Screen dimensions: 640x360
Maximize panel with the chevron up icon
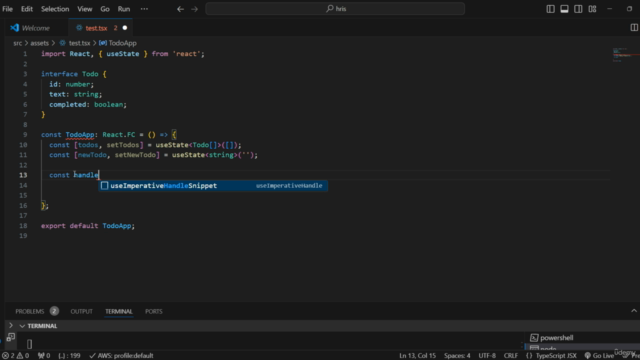(633, 311)
